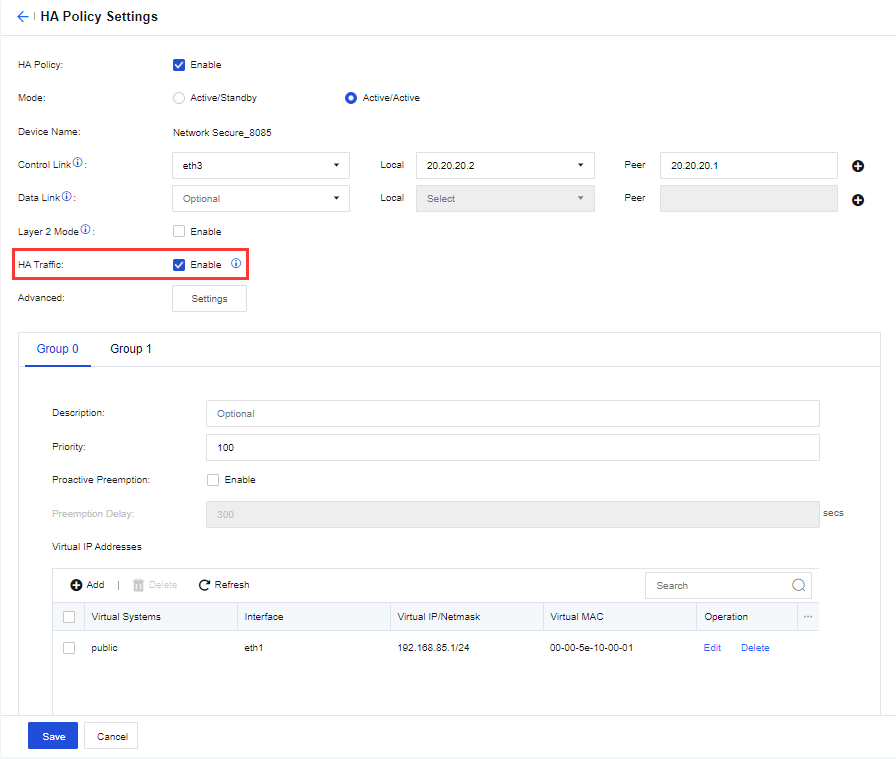Click the back arrow beside HA Policy Settings
This screenshot has width=896, height=759.
(x=22, y=17)
